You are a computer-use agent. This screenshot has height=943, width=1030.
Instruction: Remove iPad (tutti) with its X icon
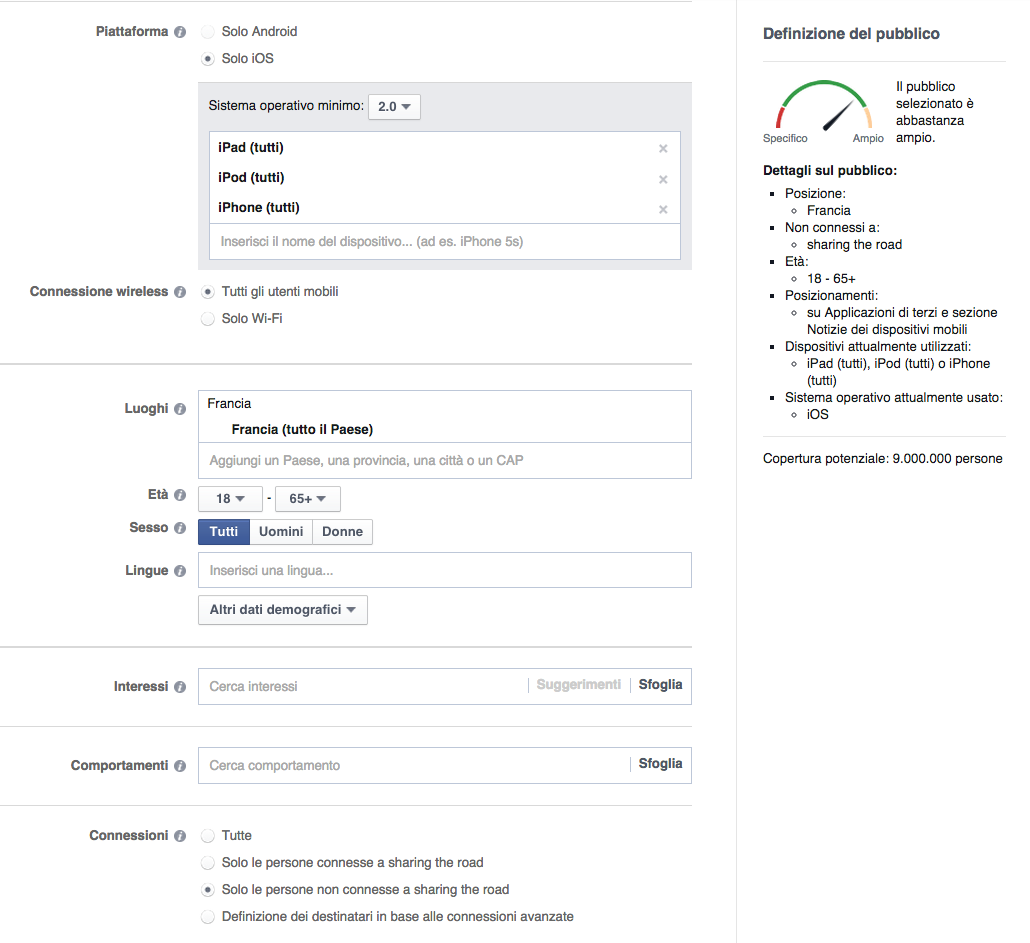(x=663, y=149)
